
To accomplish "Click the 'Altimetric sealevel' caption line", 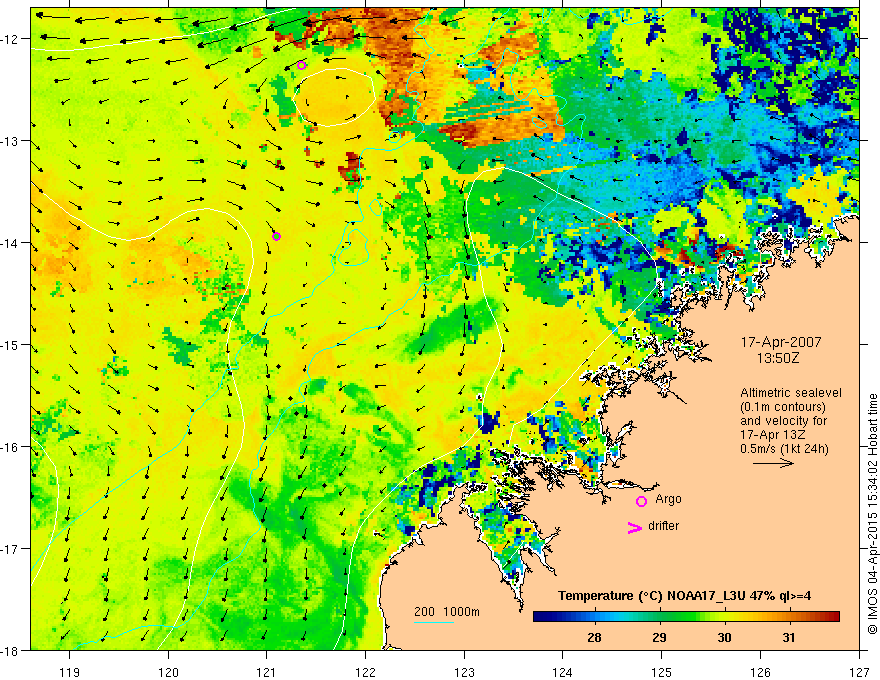I will (791, 393).
